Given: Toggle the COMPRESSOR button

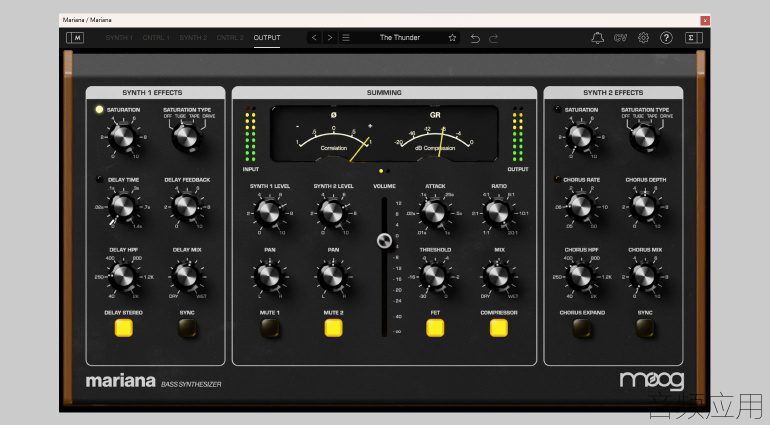Looking at the screenshot, I should (498, 328).
